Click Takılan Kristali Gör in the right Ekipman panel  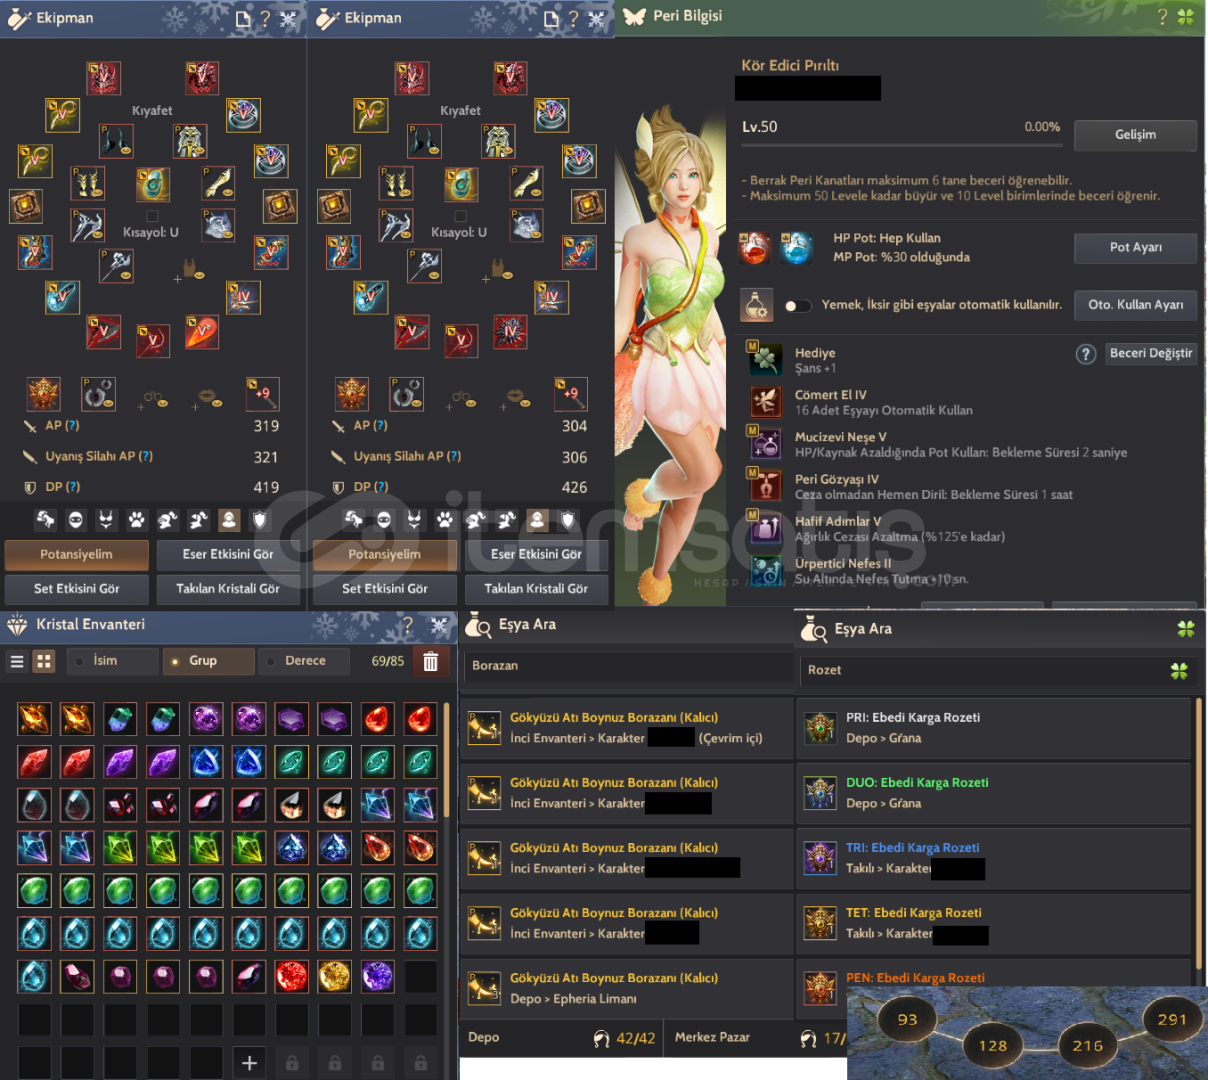(x=536, y=589)
